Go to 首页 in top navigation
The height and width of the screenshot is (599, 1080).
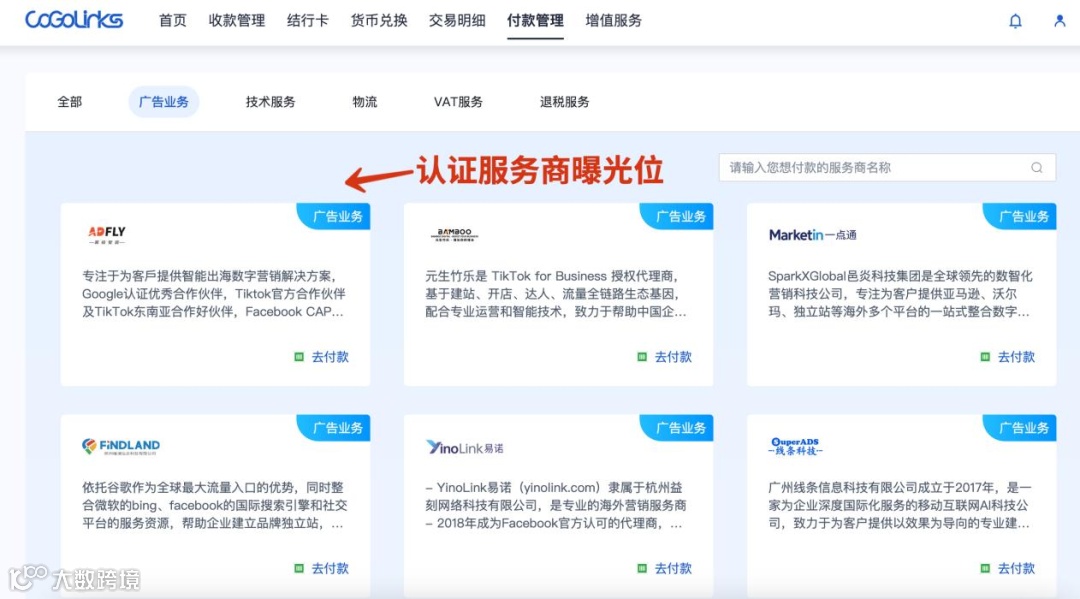[x=172, y=21]
